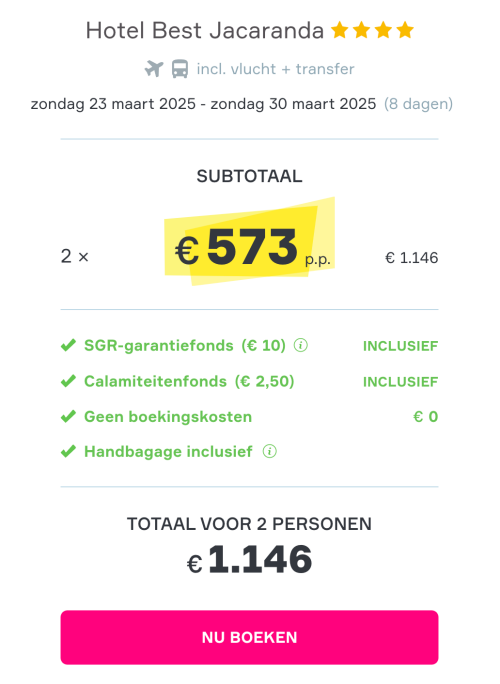Click the highlighted € 573 p.p. price
500x684 pixels.
[x=250, y=247]
